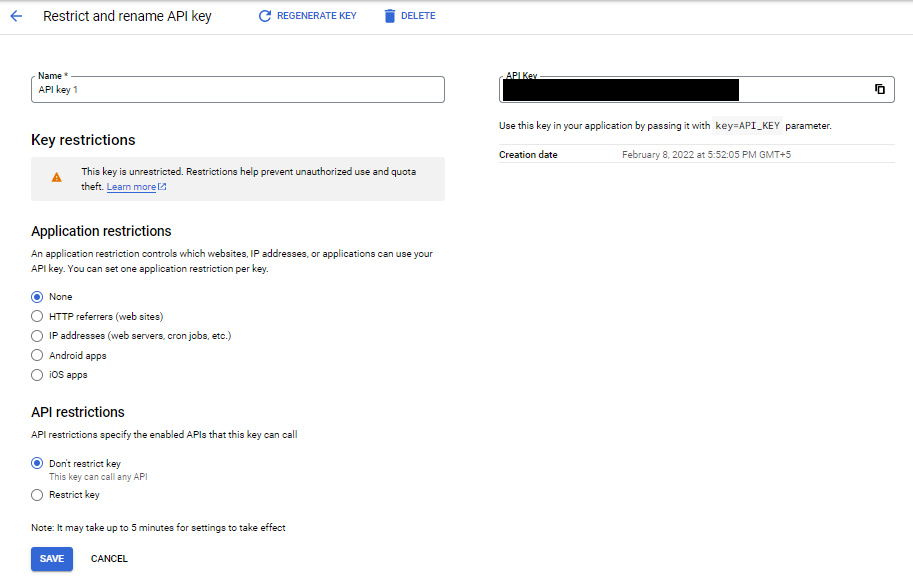The image size is (913, 585).
Task: Click the 'key=API_KEY' code snippet
Action: [x=748, y=126]
